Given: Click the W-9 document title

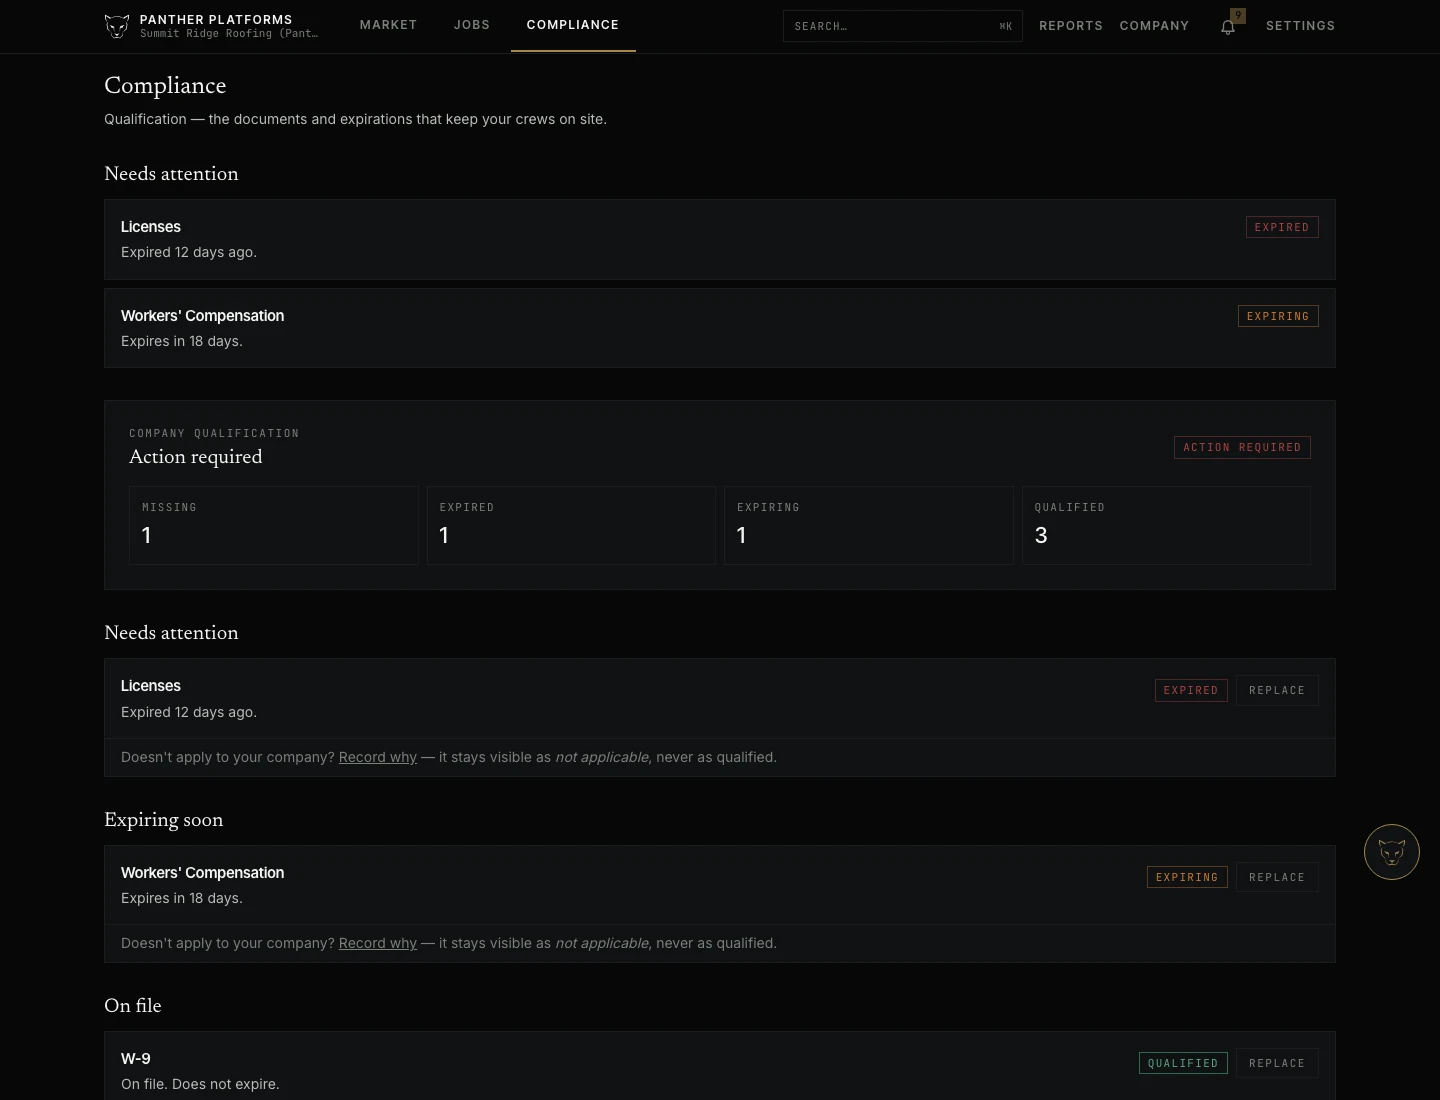Looking at the screenshot, I should (x=136, y=1058).
